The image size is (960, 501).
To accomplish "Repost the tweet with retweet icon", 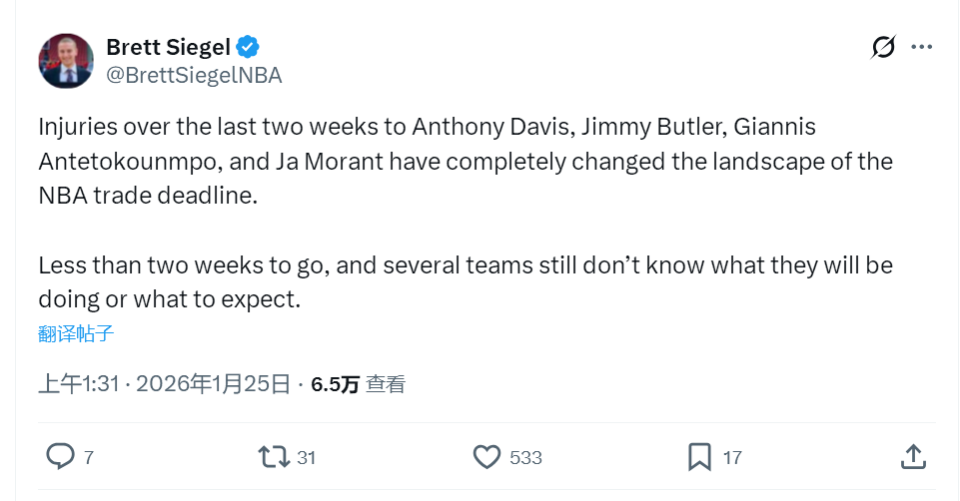I will click(271, 457).
